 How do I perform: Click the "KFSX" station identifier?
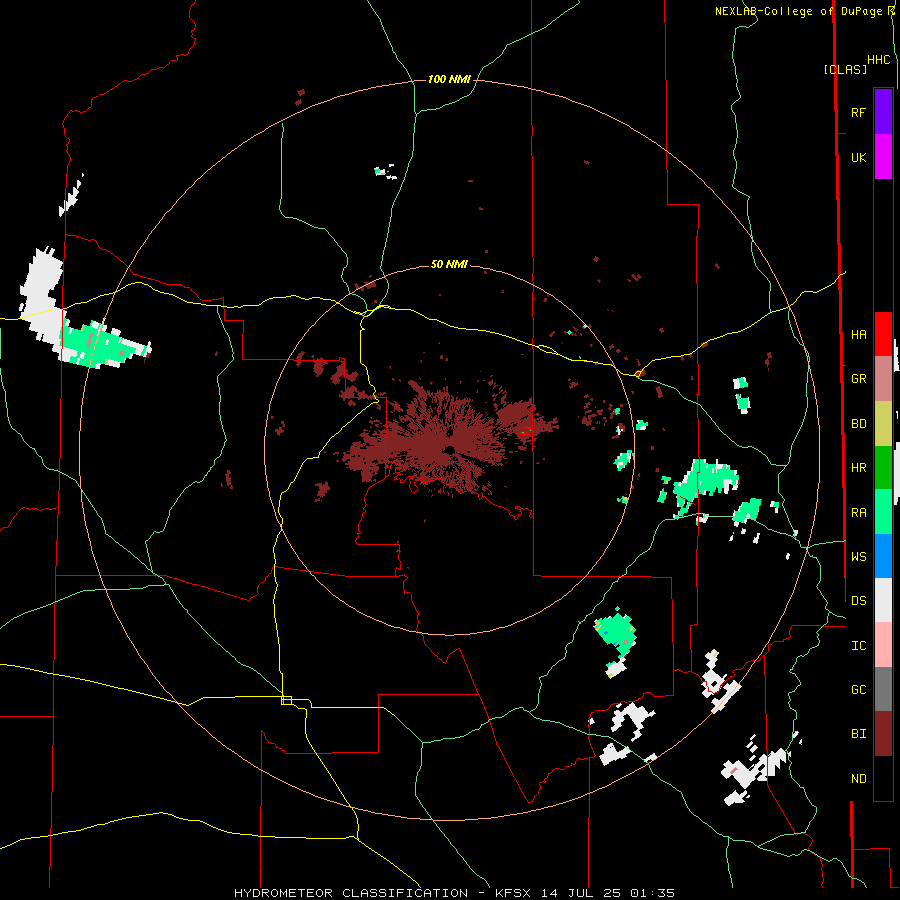[513, 893]
